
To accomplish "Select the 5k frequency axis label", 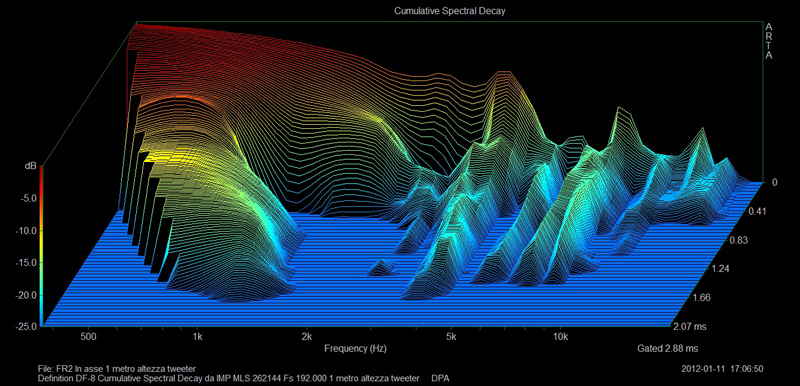I will (451, 337).
